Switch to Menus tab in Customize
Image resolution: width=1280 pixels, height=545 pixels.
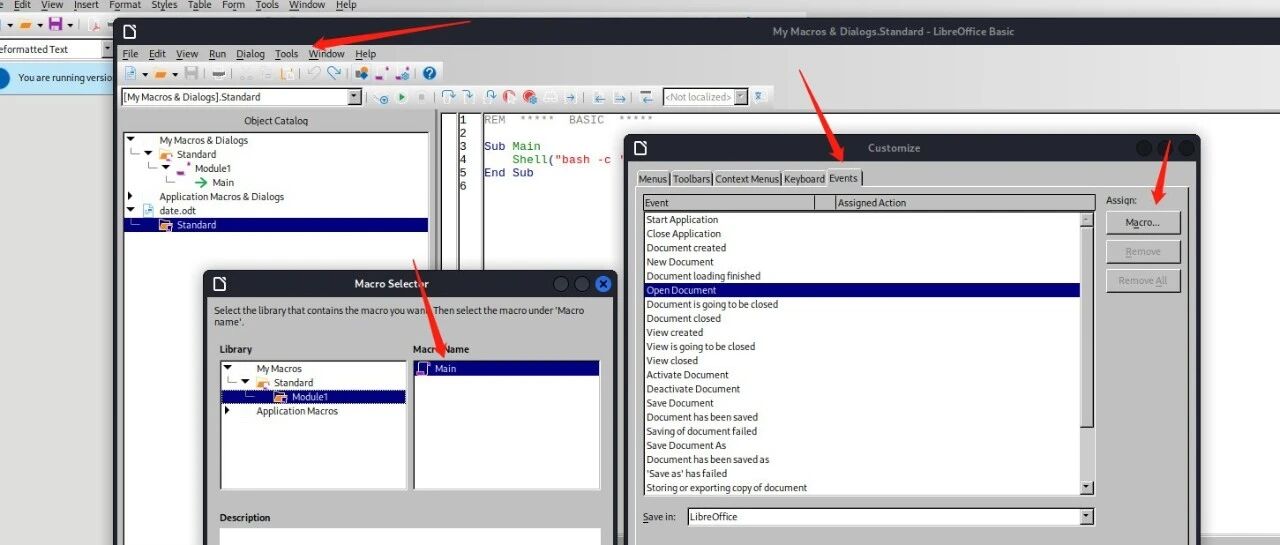(x=653, y=179)
